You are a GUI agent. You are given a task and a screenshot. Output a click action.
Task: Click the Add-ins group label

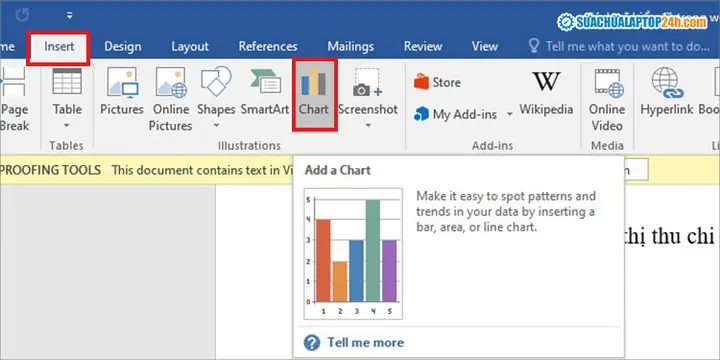492,146
